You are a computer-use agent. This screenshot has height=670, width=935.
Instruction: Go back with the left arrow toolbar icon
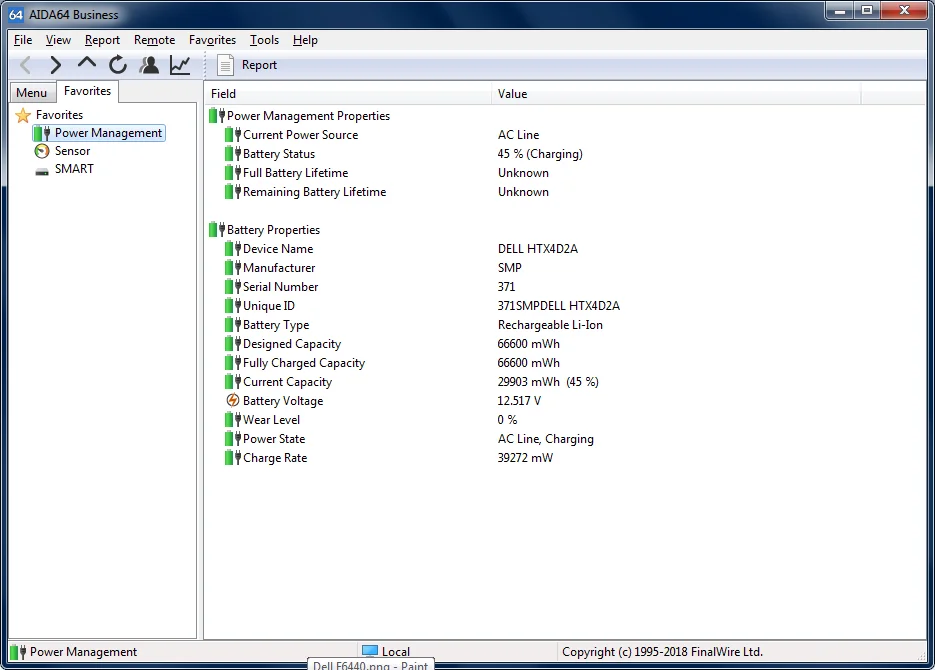point(25,64)
